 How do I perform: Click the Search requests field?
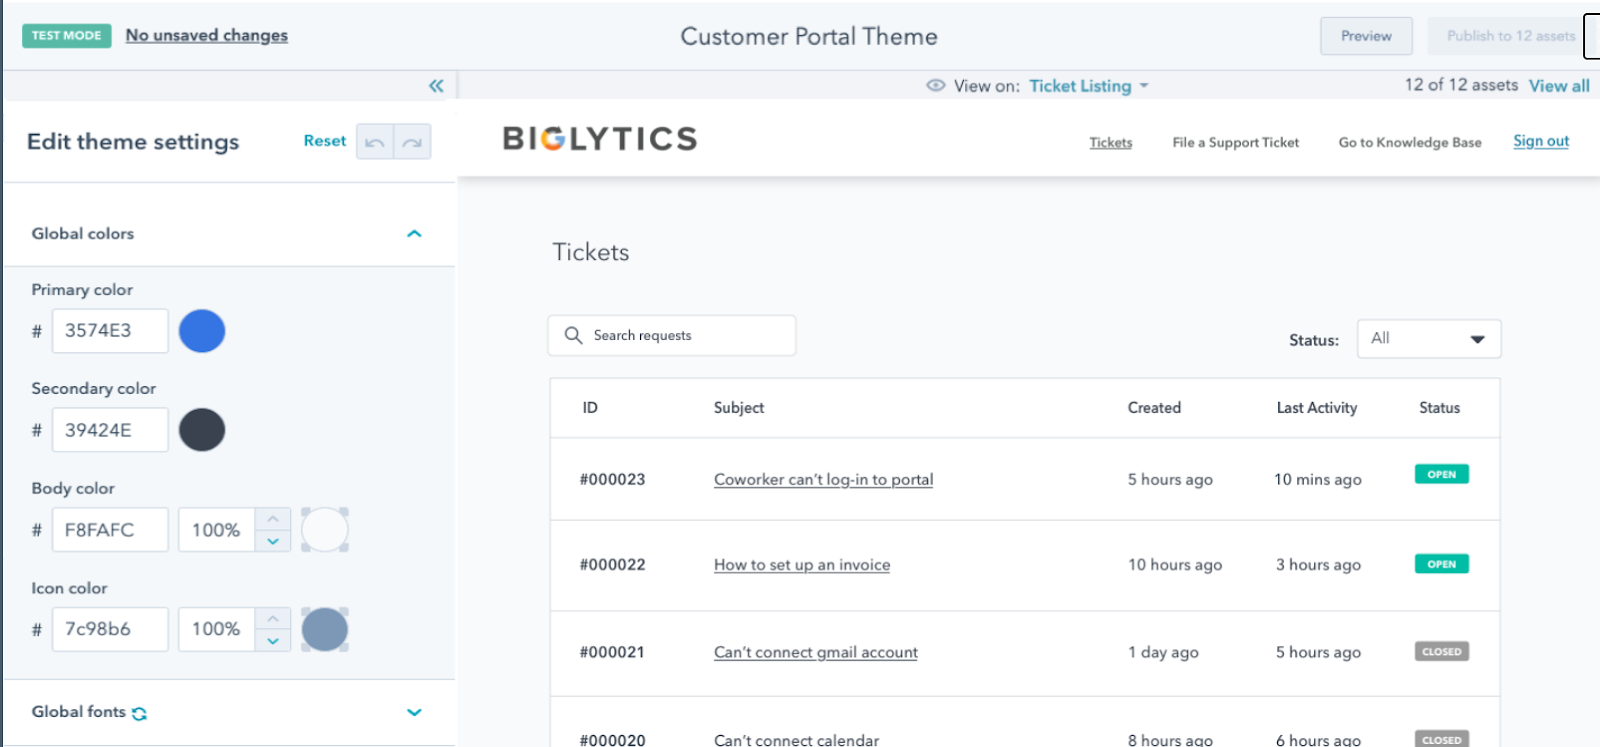tap(672, 336)
